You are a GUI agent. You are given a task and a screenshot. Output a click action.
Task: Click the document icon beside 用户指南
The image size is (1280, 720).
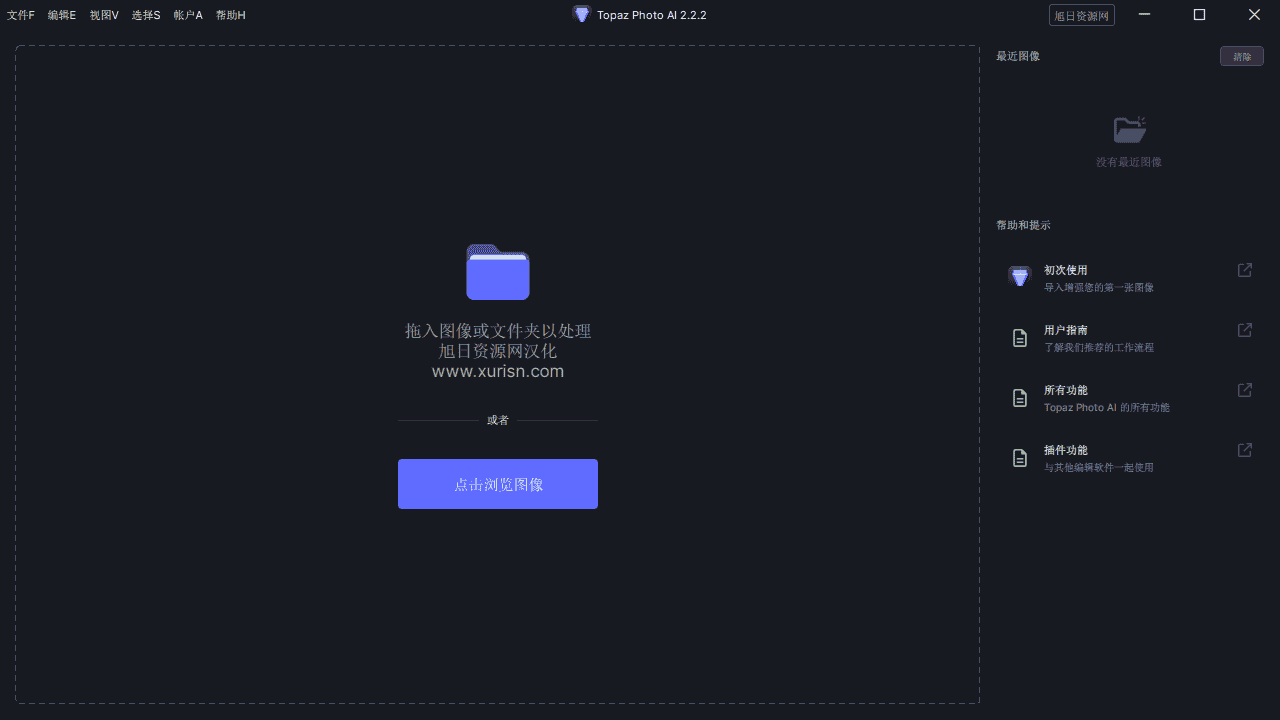click(1019, 338)
